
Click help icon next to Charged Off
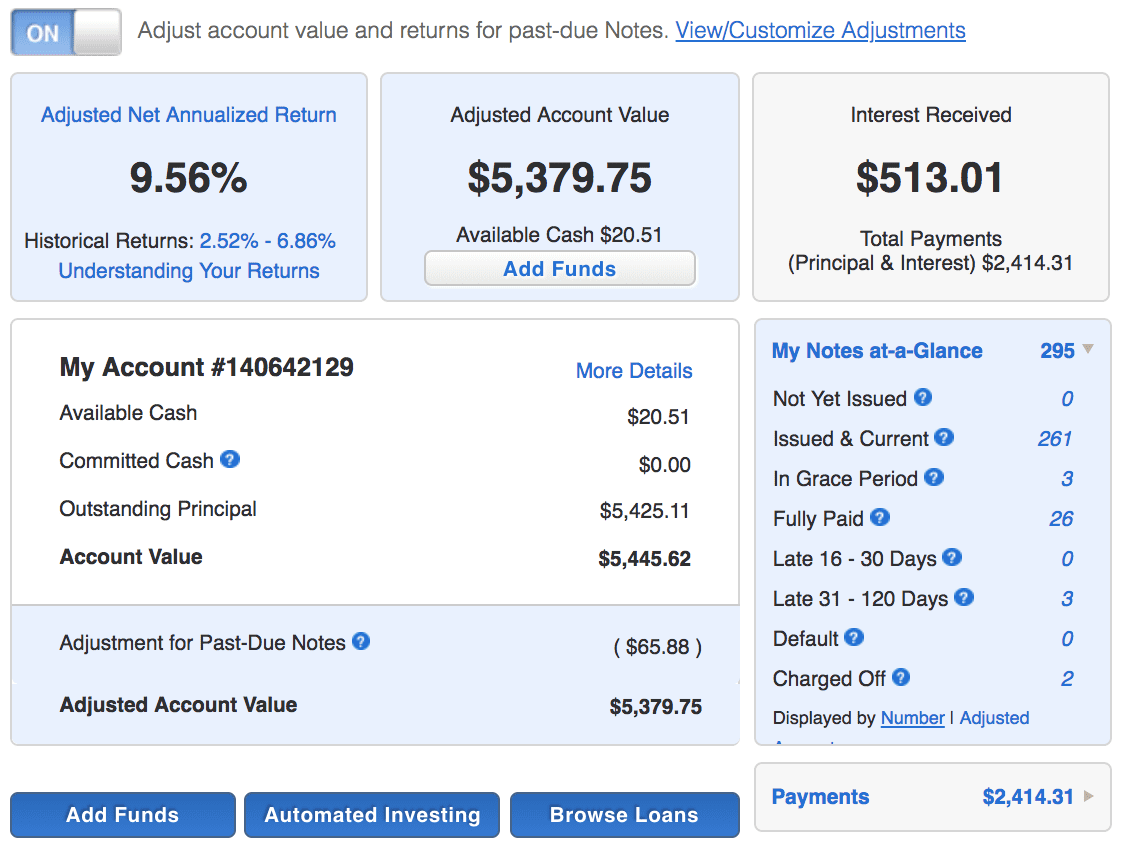click(901, 677)
